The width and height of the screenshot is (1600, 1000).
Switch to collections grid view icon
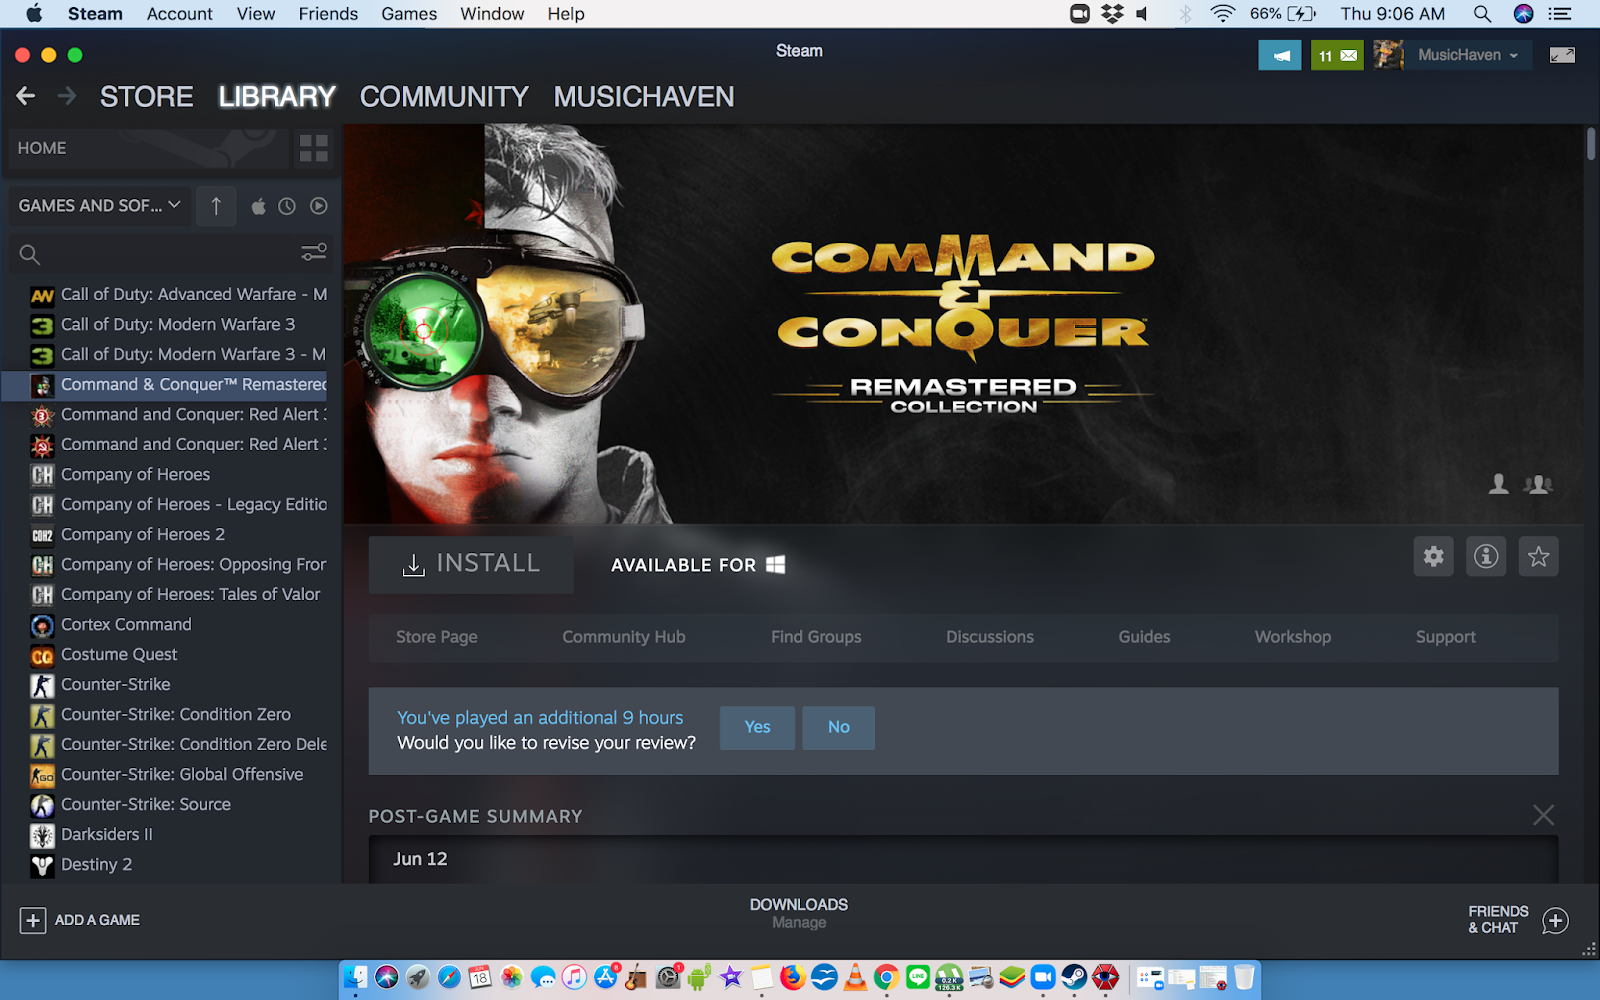(314, 149)
